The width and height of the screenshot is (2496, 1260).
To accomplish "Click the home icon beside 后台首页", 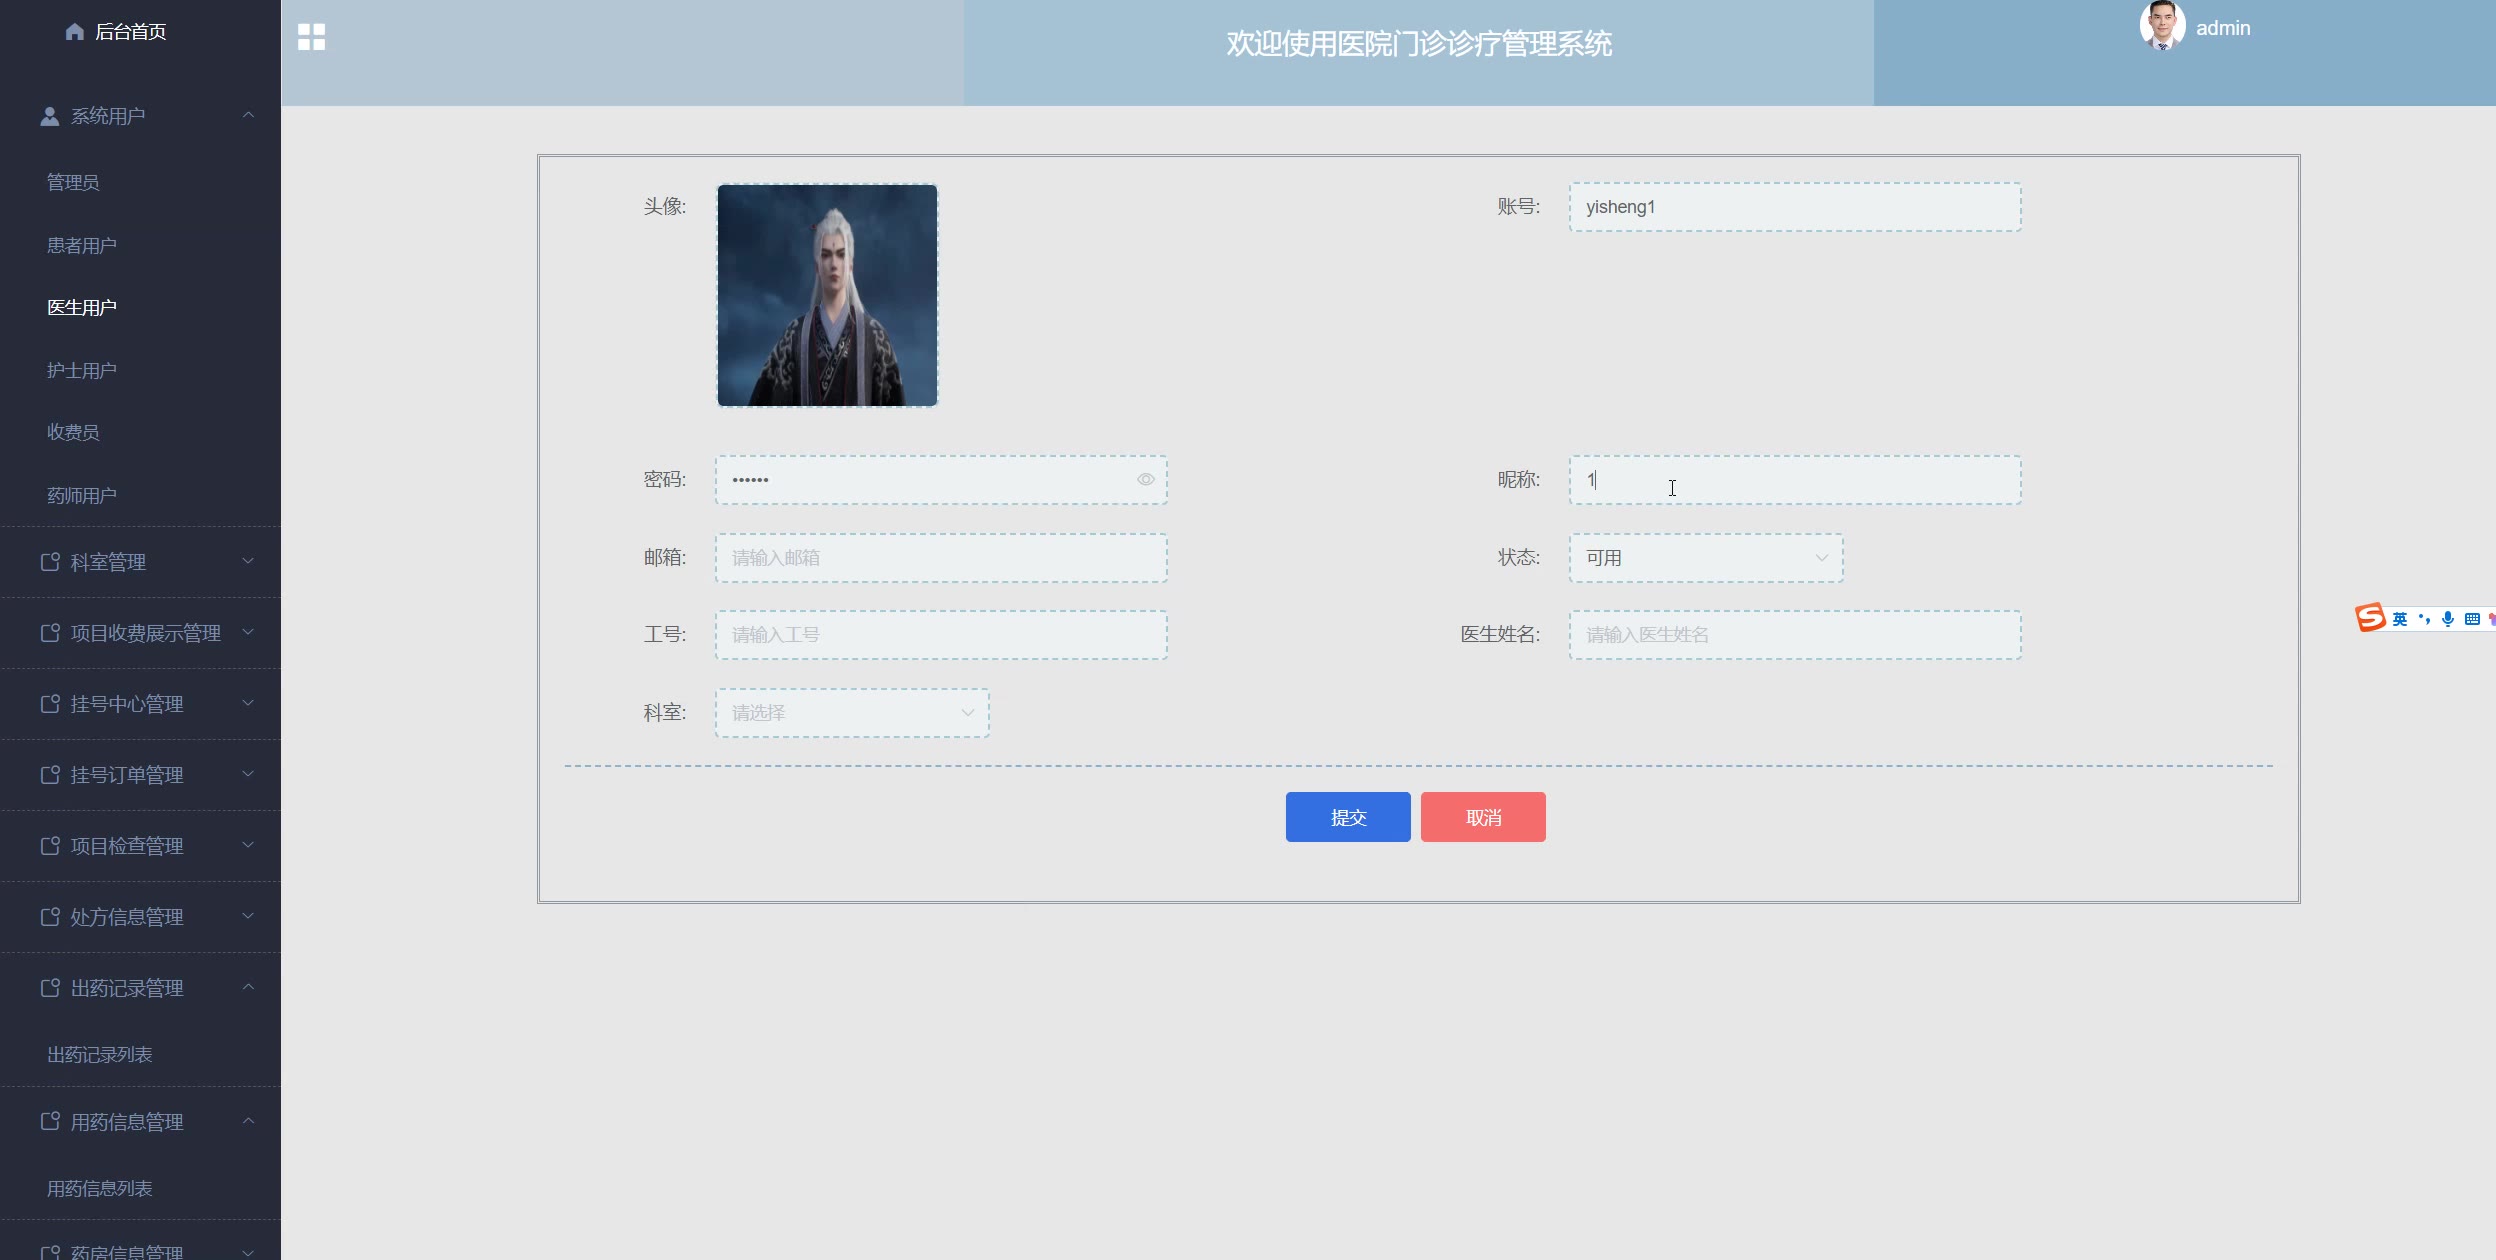I will tap(74, 32).
